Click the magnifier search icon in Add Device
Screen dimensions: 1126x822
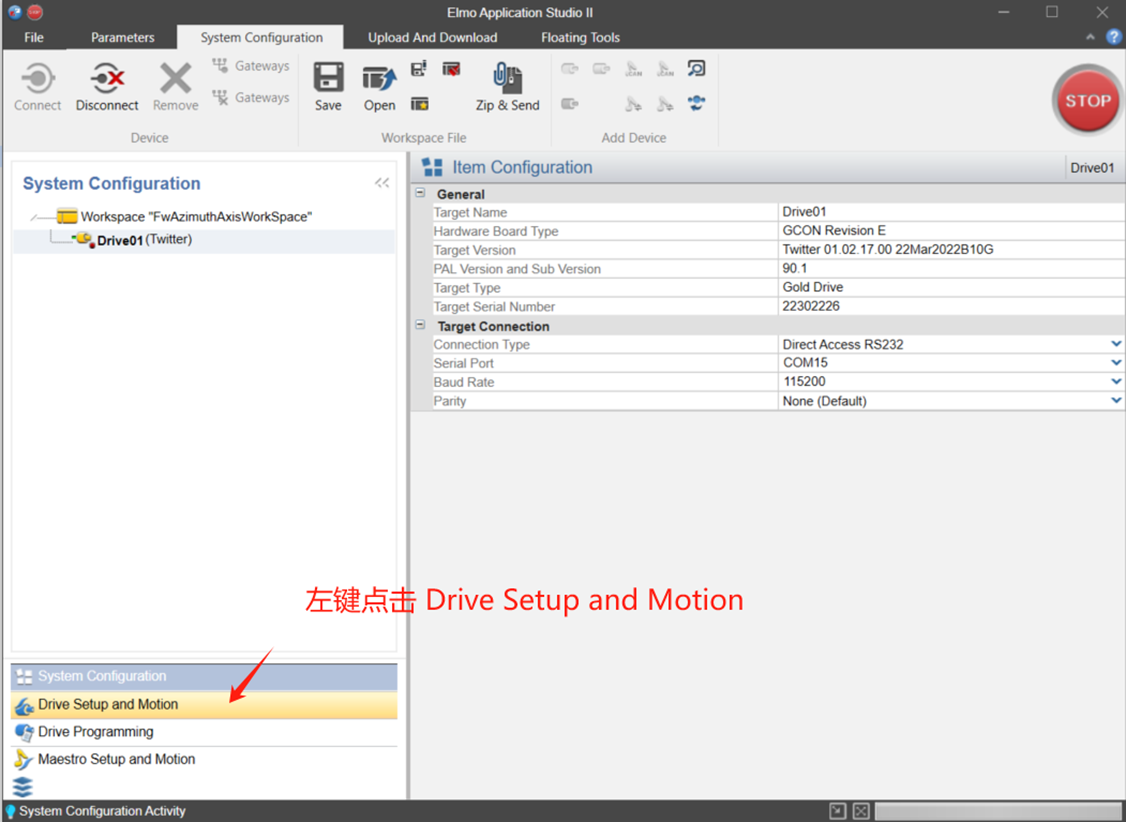pyautogui.click(x=696, y=69)
